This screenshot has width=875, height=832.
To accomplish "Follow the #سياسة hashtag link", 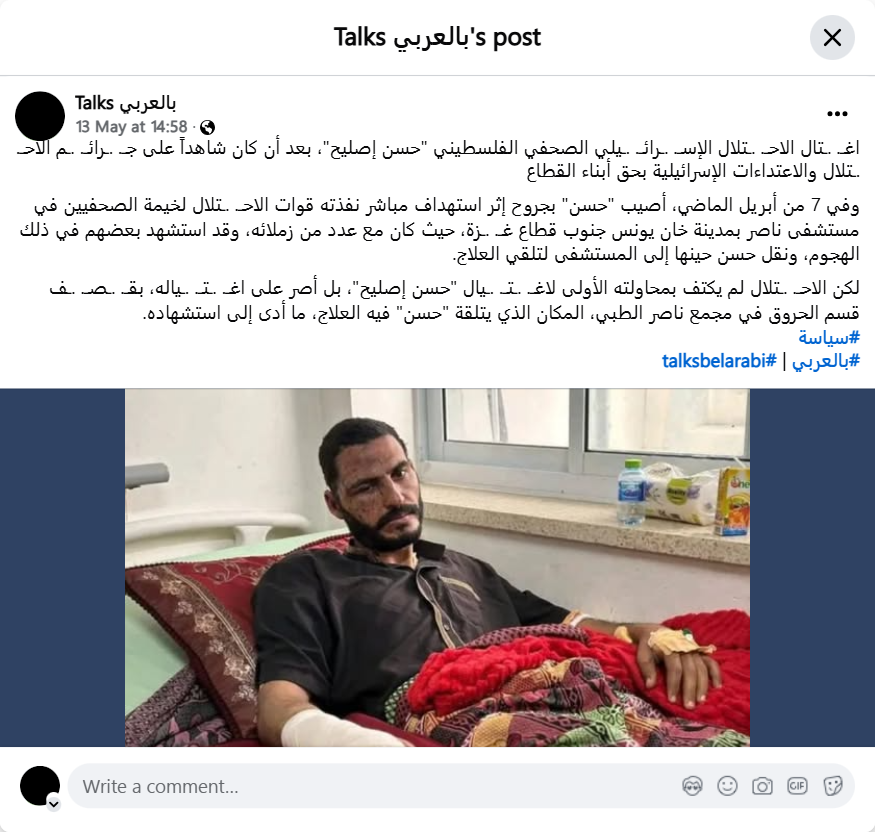I will (x=829, y=337).
